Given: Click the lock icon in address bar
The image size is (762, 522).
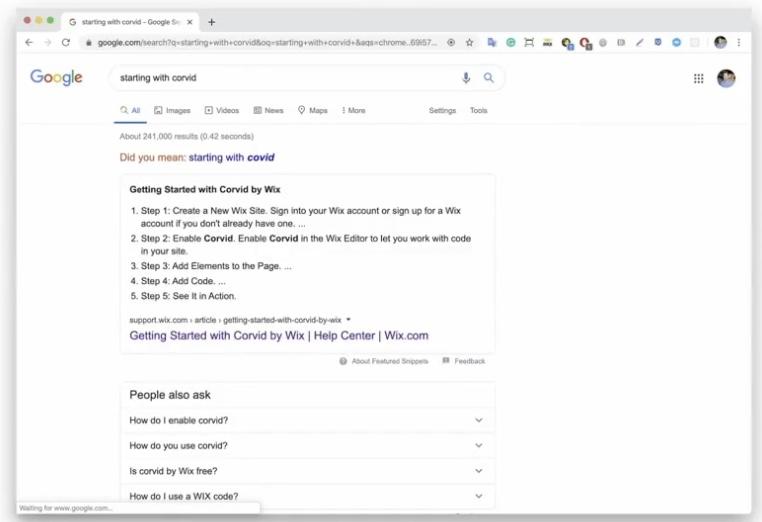Looking at the screenshot, I should coord(88,43).
